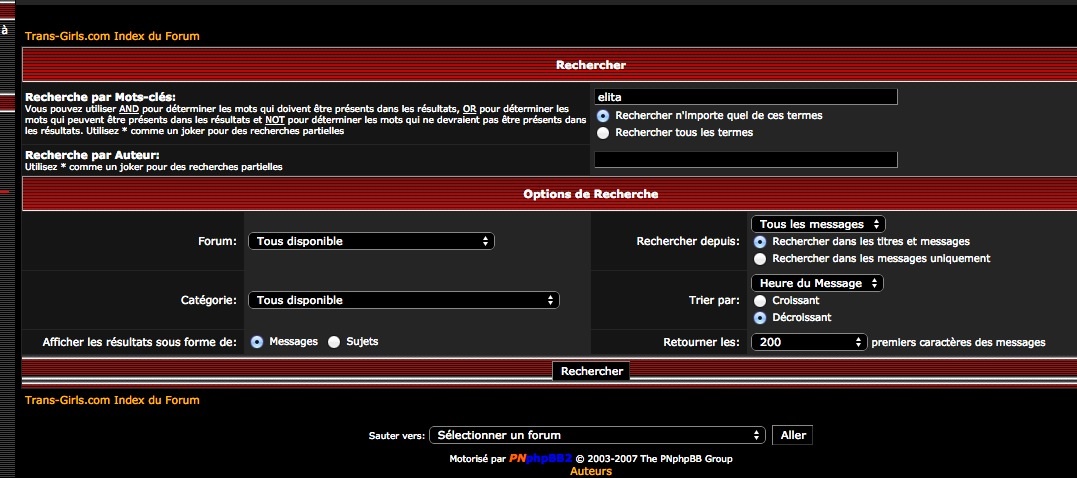Click the keyword search field containing "elita"
The height and width of the screenshot is (478, 1077).
[745, 97]
